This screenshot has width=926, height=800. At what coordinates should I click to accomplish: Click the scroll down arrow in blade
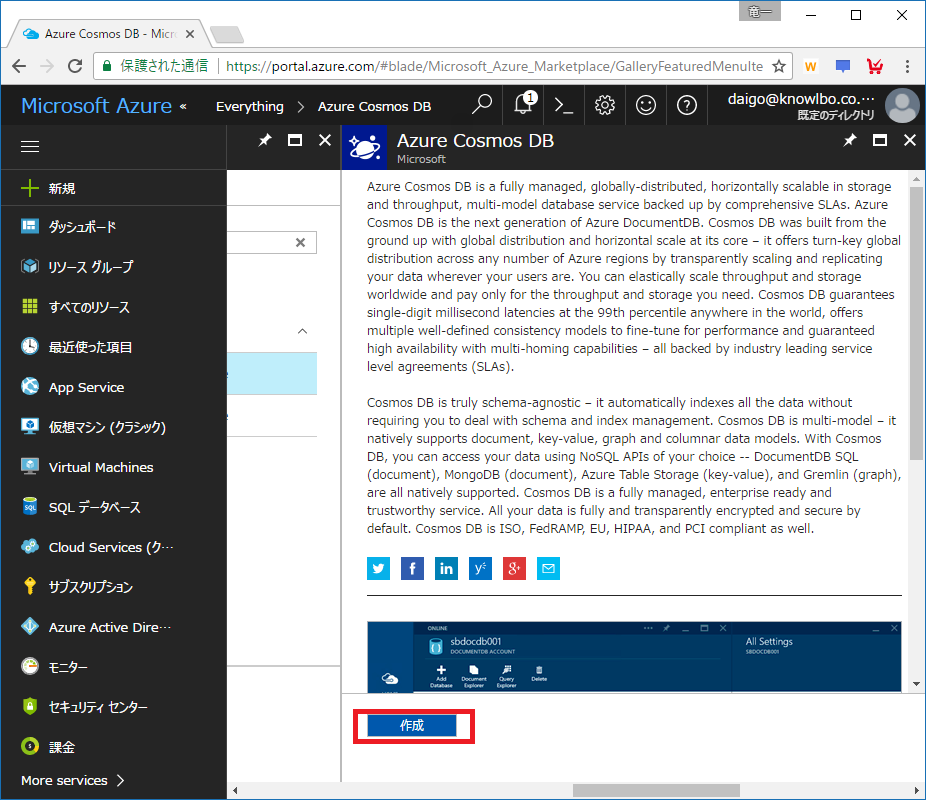click(x=916, y=684)
